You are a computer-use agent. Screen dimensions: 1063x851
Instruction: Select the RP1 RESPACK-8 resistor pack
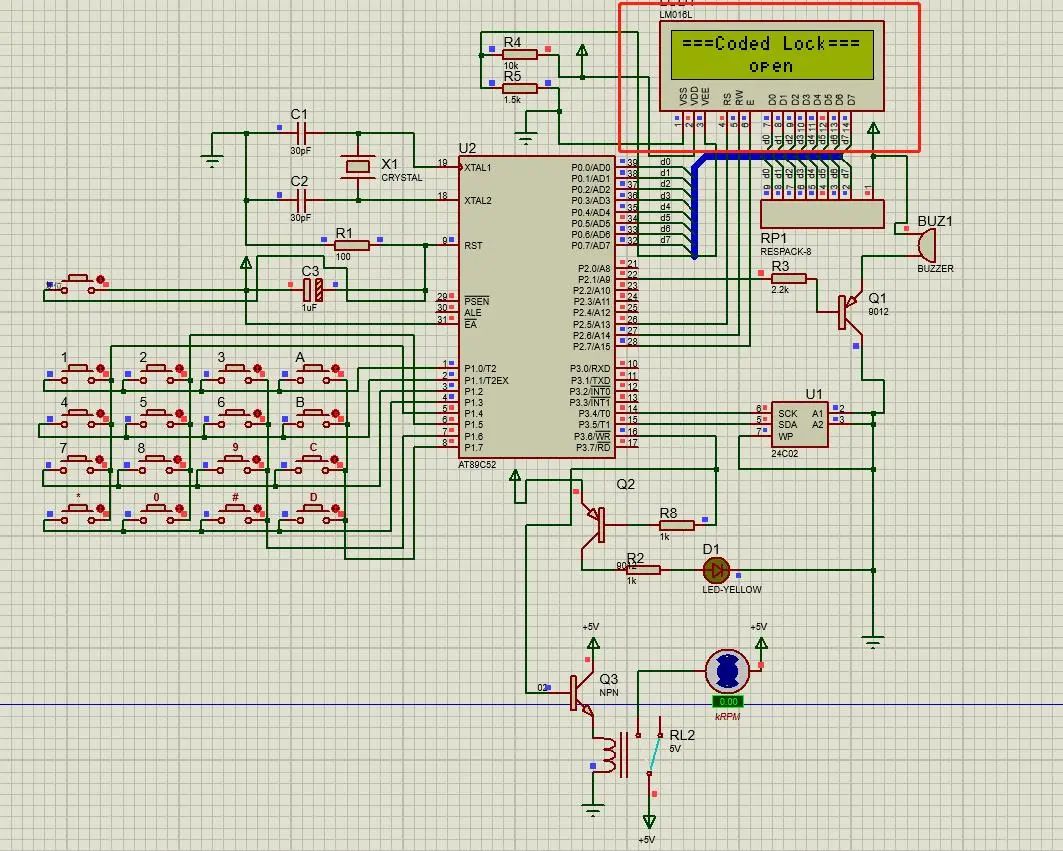point(822,214)
